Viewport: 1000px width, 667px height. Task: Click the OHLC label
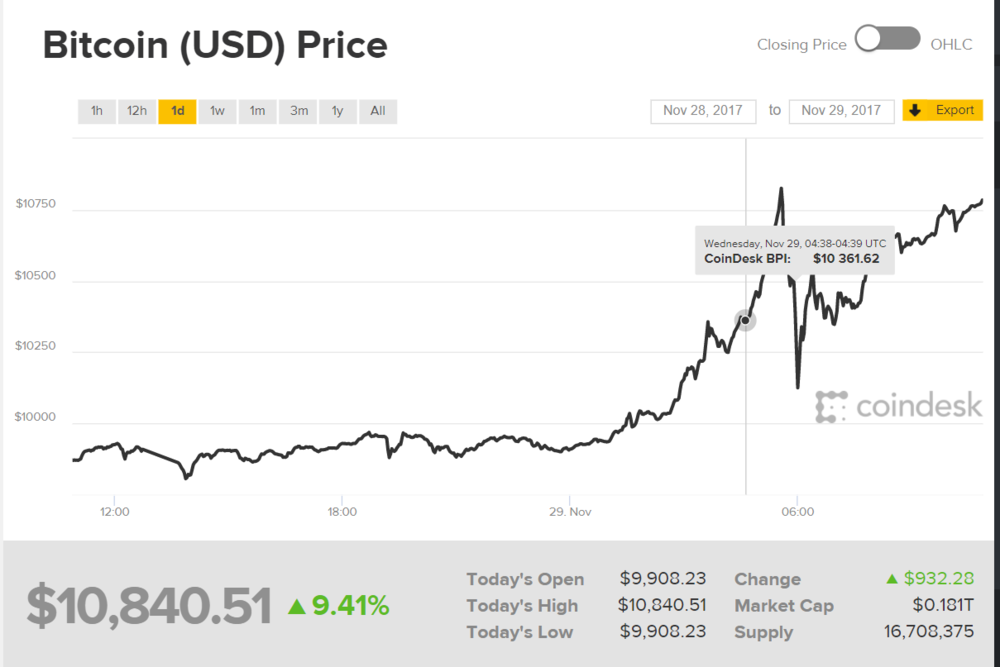click(951, 45)
